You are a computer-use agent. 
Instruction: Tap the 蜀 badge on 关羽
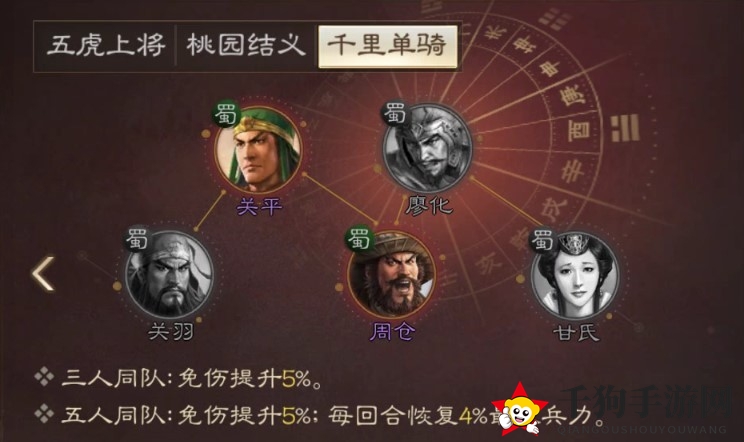coord(138,239)
